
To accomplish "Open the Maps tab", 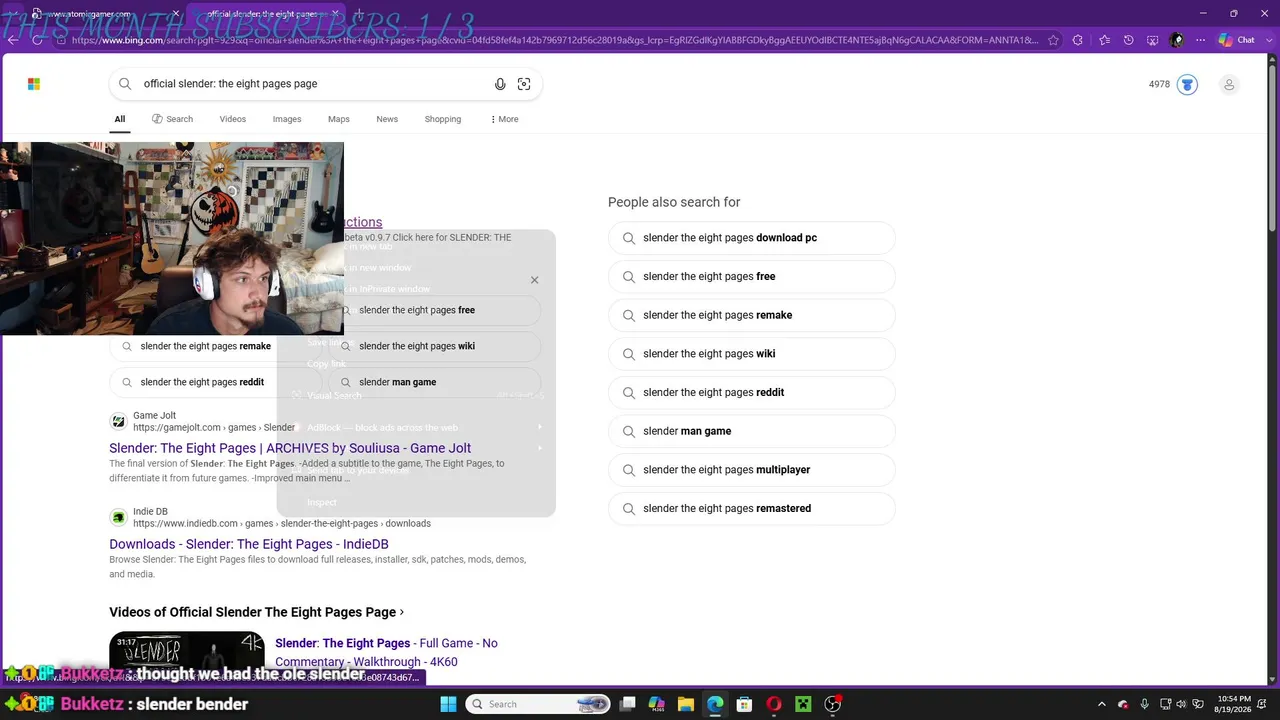I will point(339,119).
